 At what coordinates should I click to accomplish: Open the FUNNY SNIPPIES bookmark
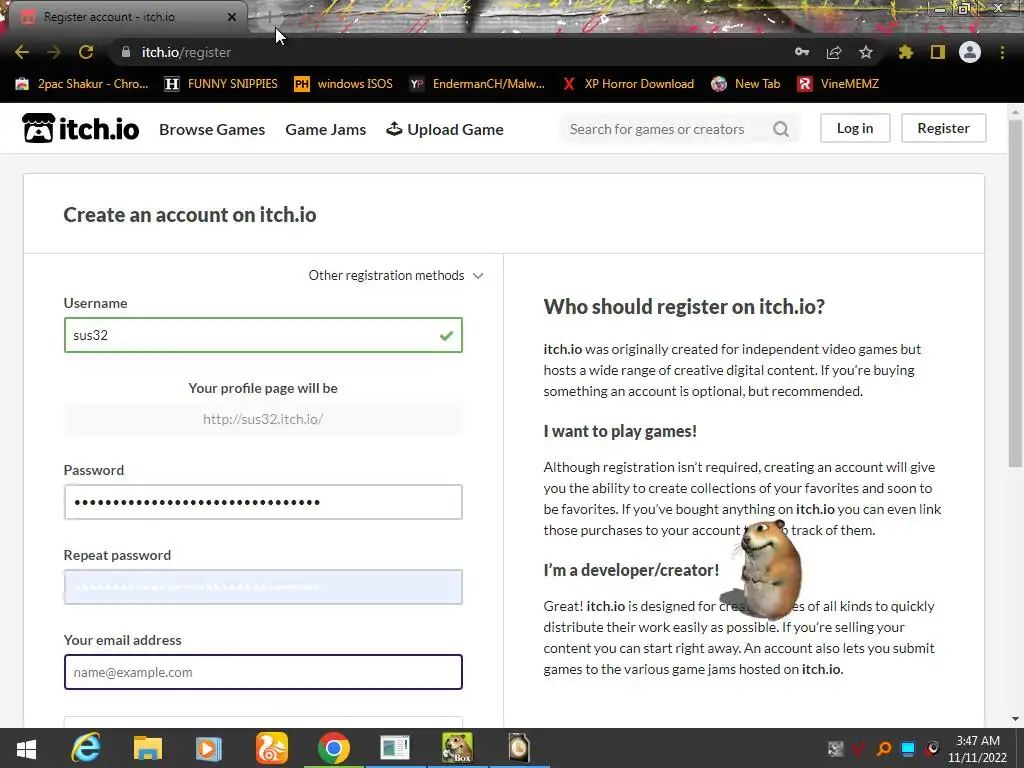(221, 84)
